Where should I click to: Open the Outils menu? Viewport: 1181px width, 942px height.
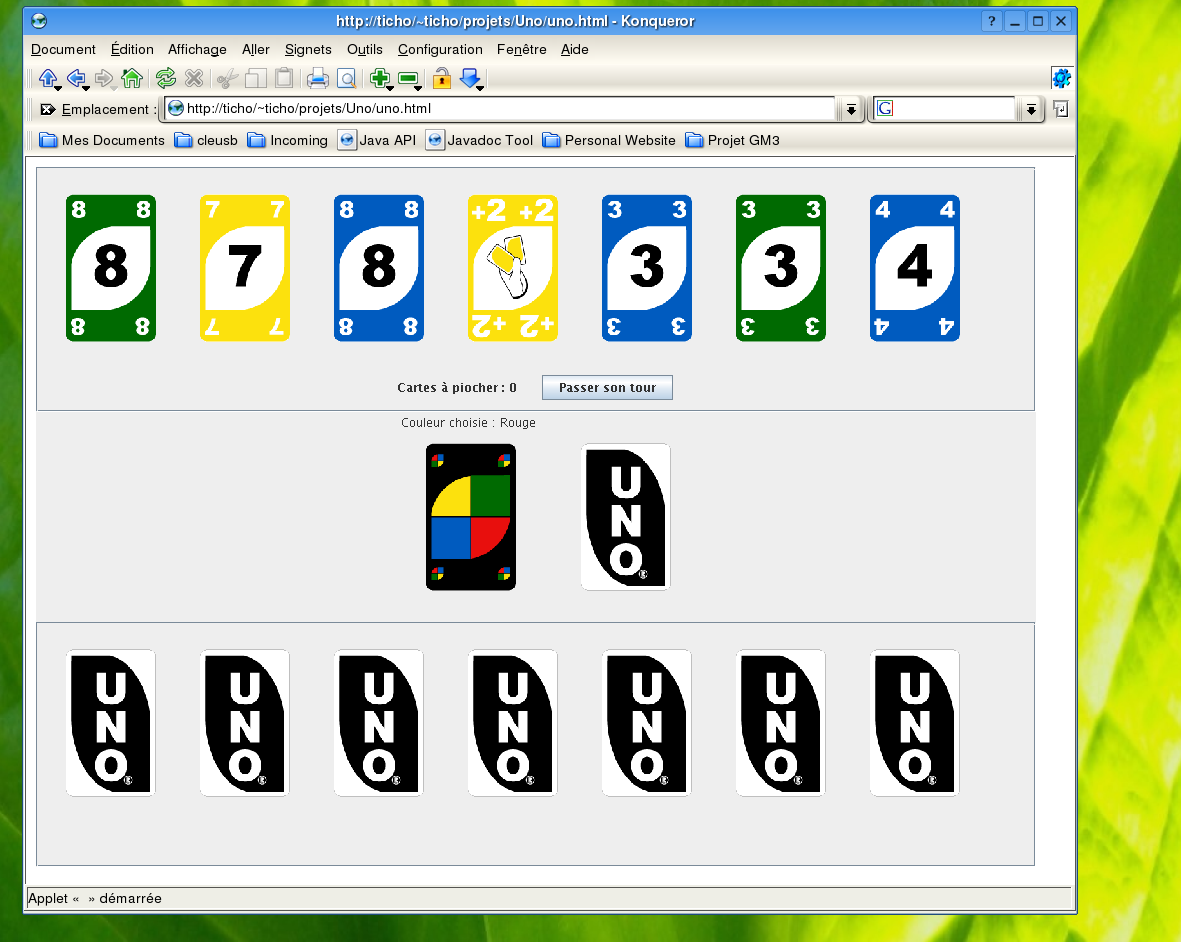point(365,50)
